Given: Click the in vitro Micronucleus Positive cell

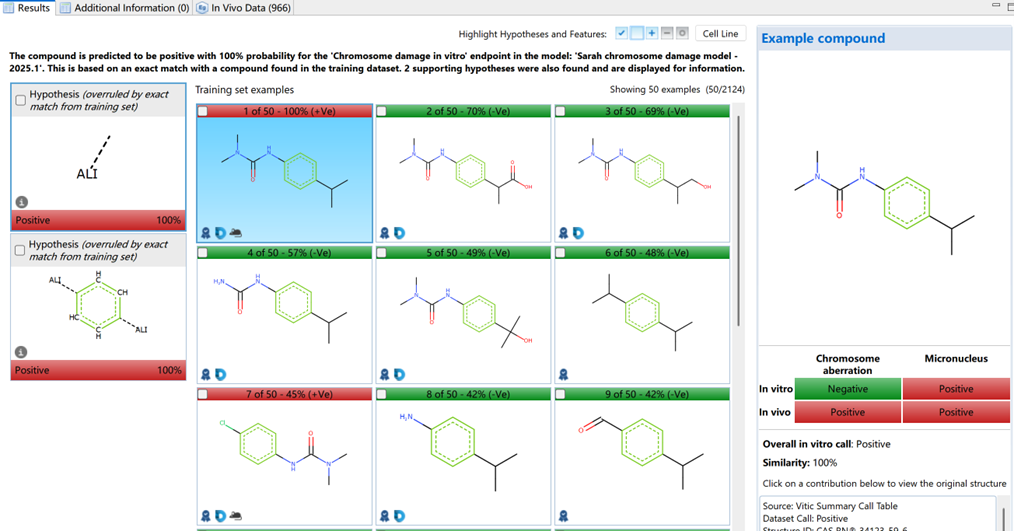Looking at the screenshot, I should pos(955,389).
